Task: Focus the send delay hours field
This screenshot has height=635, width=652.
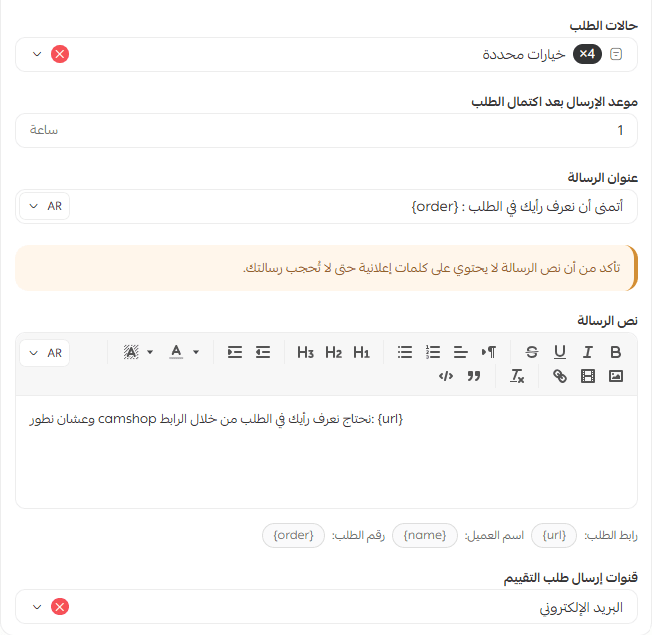Action: tap(326, 130)
